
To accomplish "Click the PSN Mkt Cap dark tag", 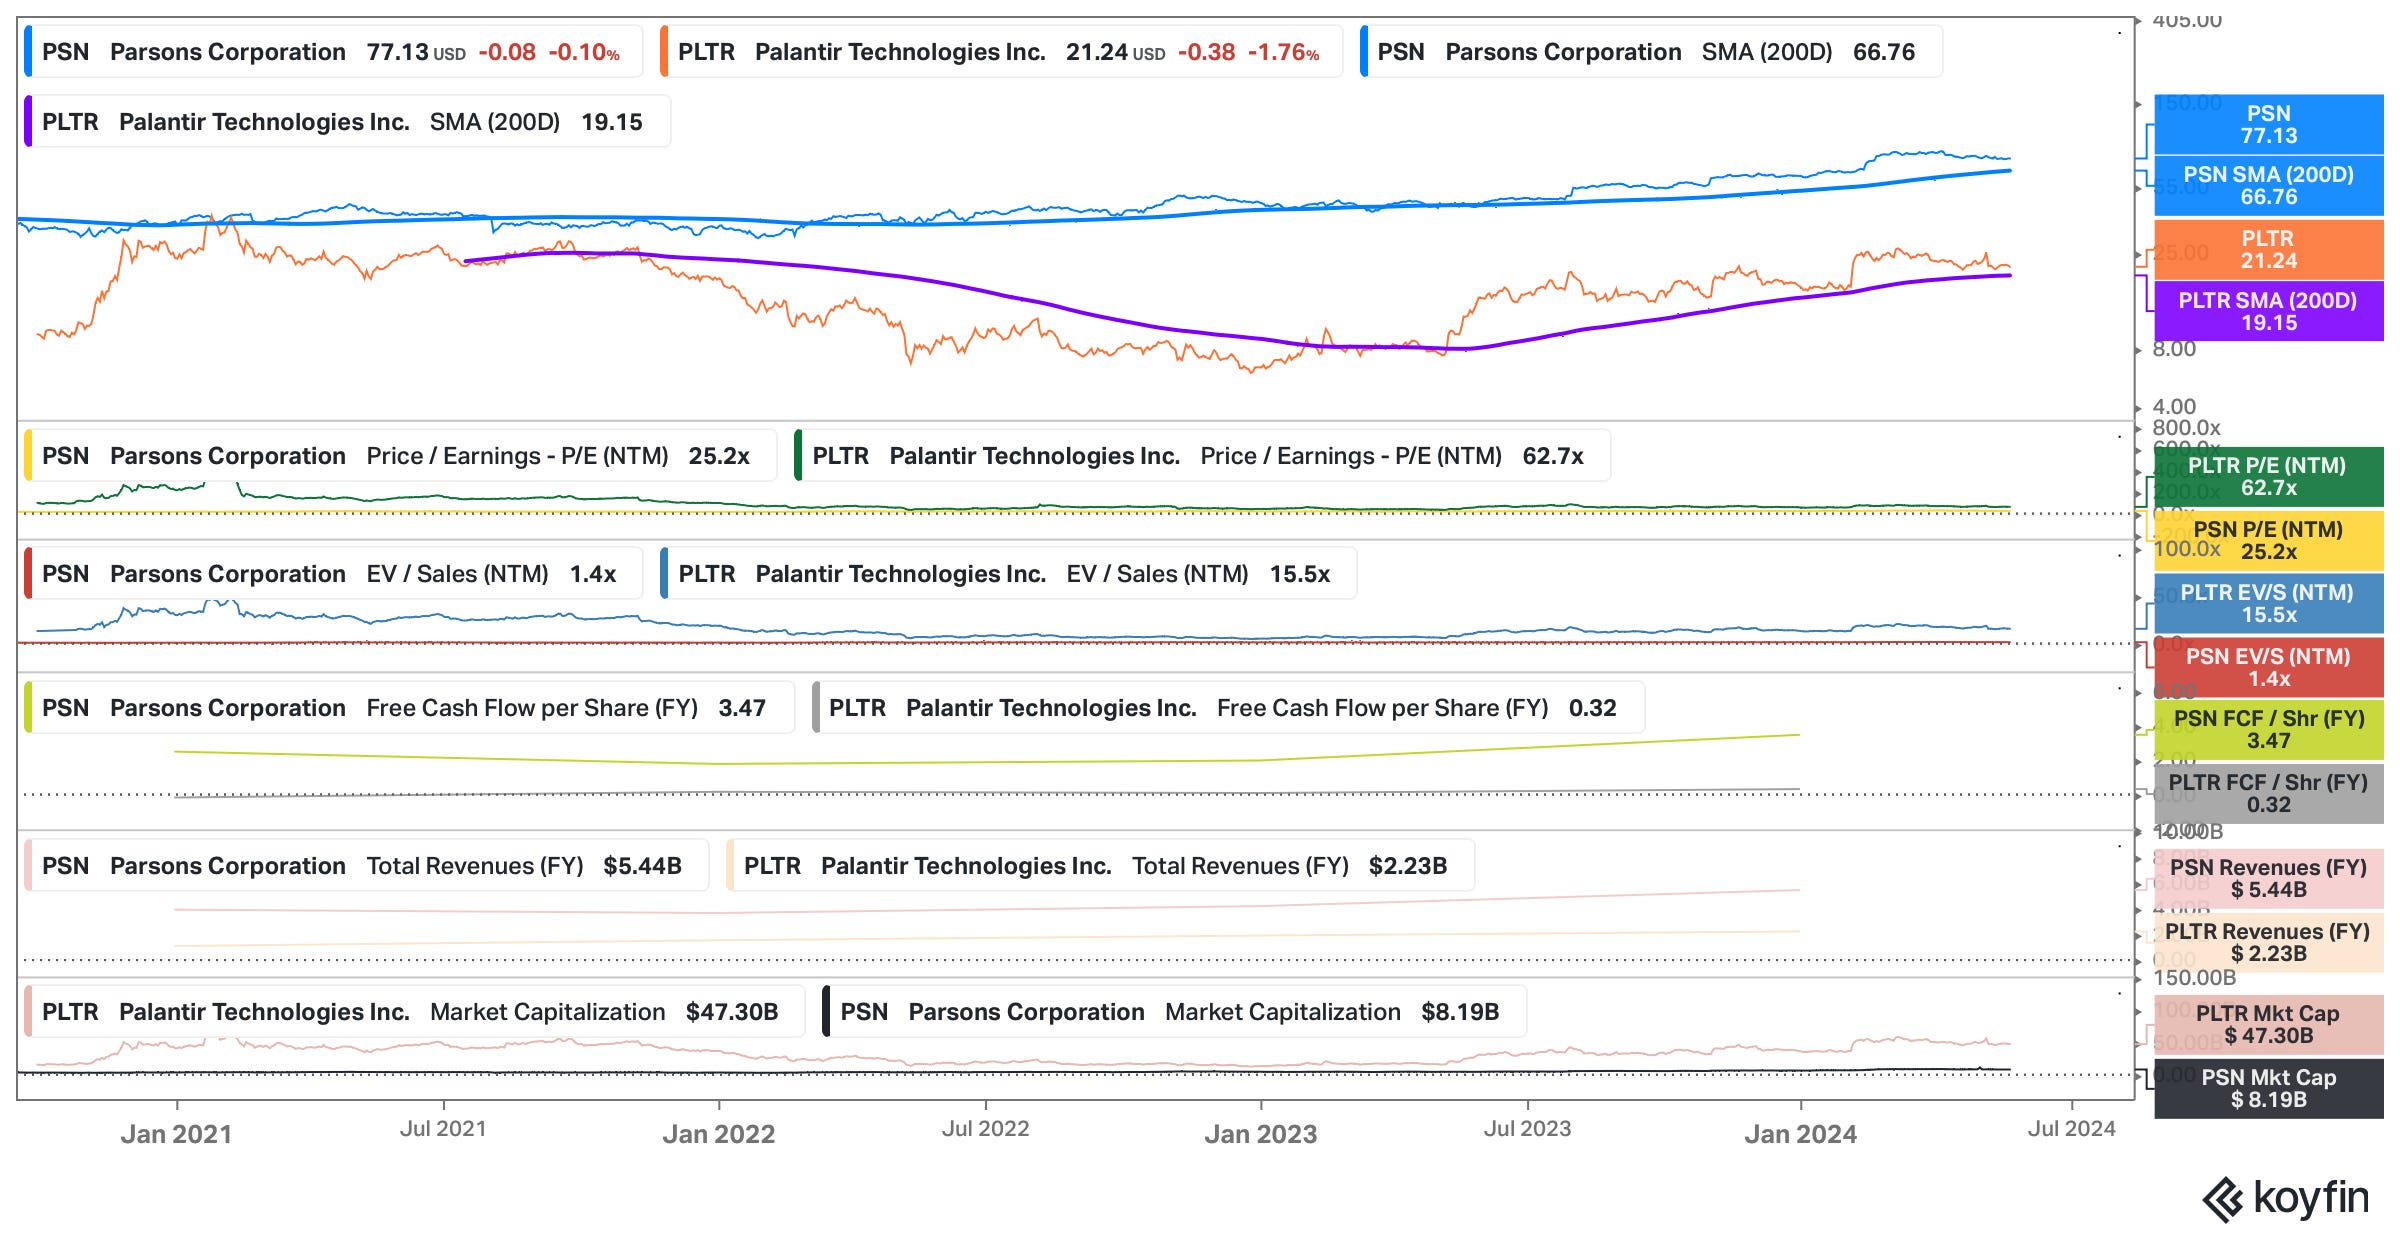I will 2267,1089.
